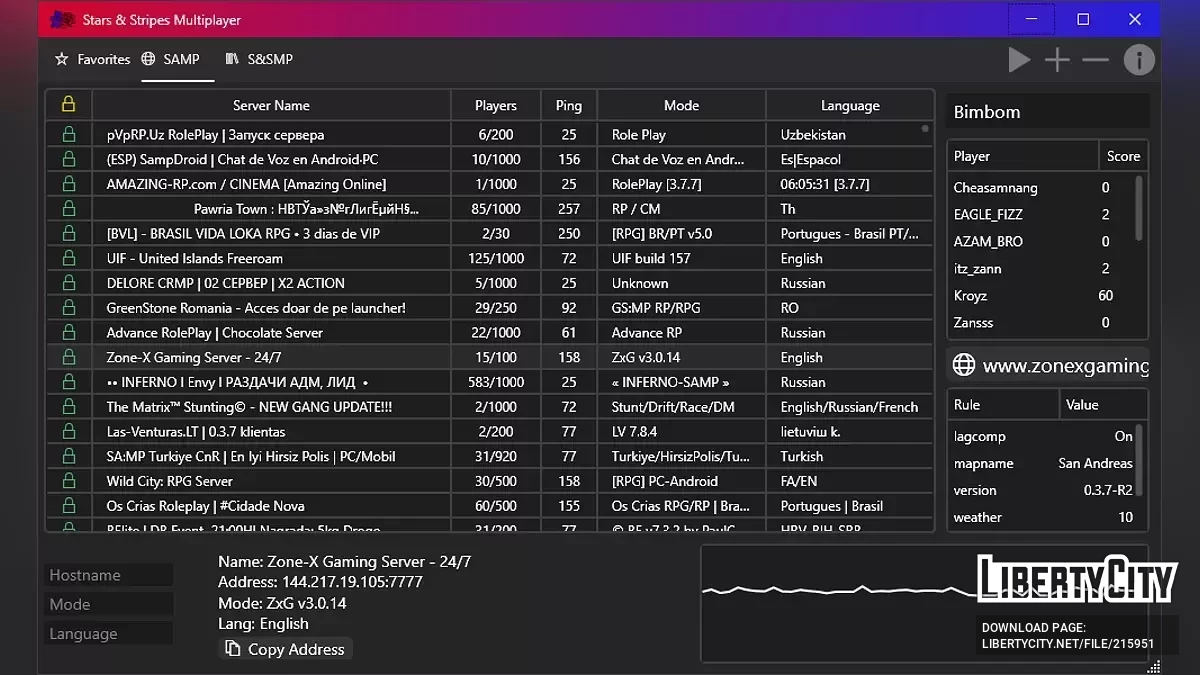Click the Hostname filter field
1200x675 pixels.
pos(109,575)
